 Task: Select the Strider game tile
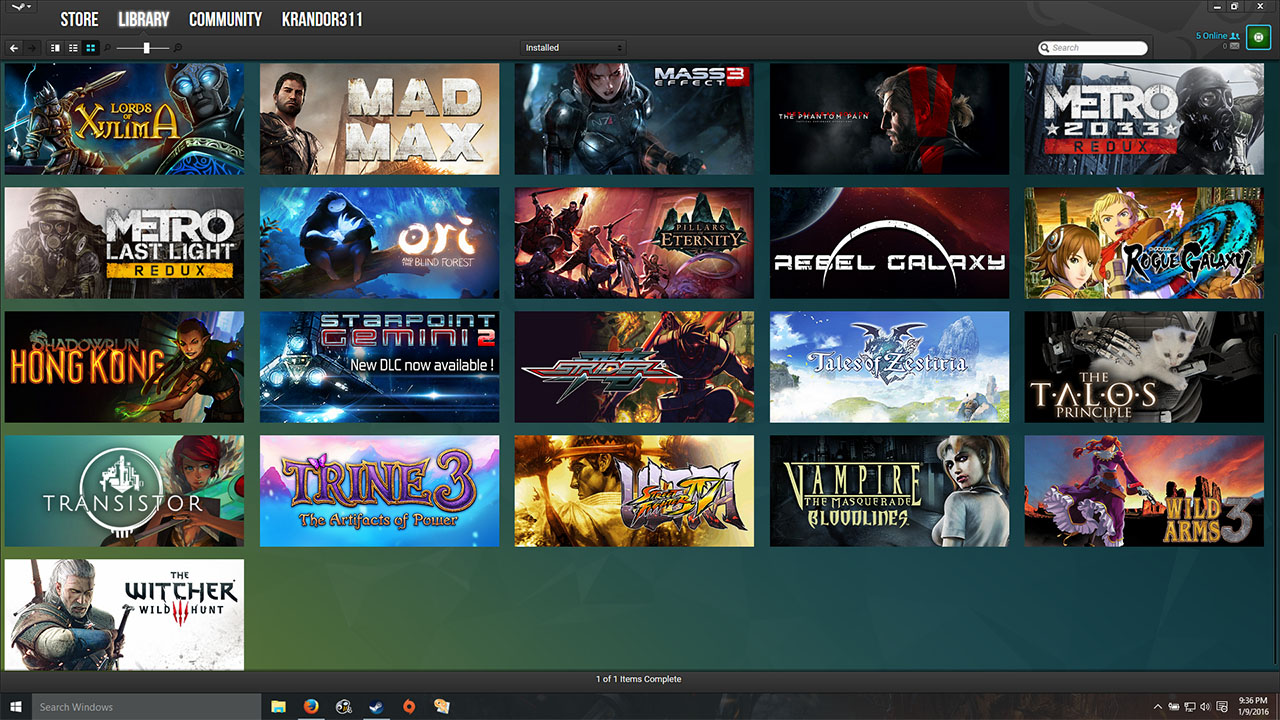(x=634, y=367)
